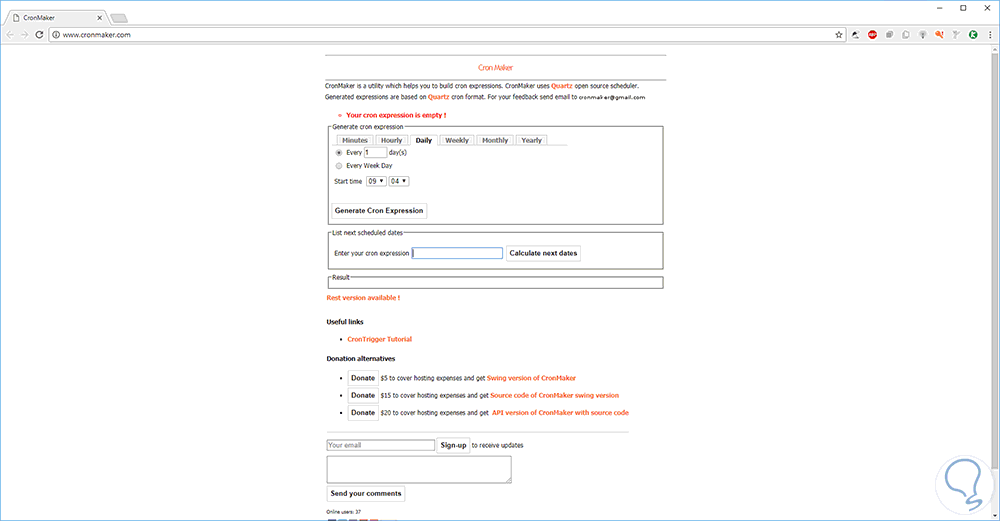
Task: Focus the comments text area
Action: pos(419,469)
